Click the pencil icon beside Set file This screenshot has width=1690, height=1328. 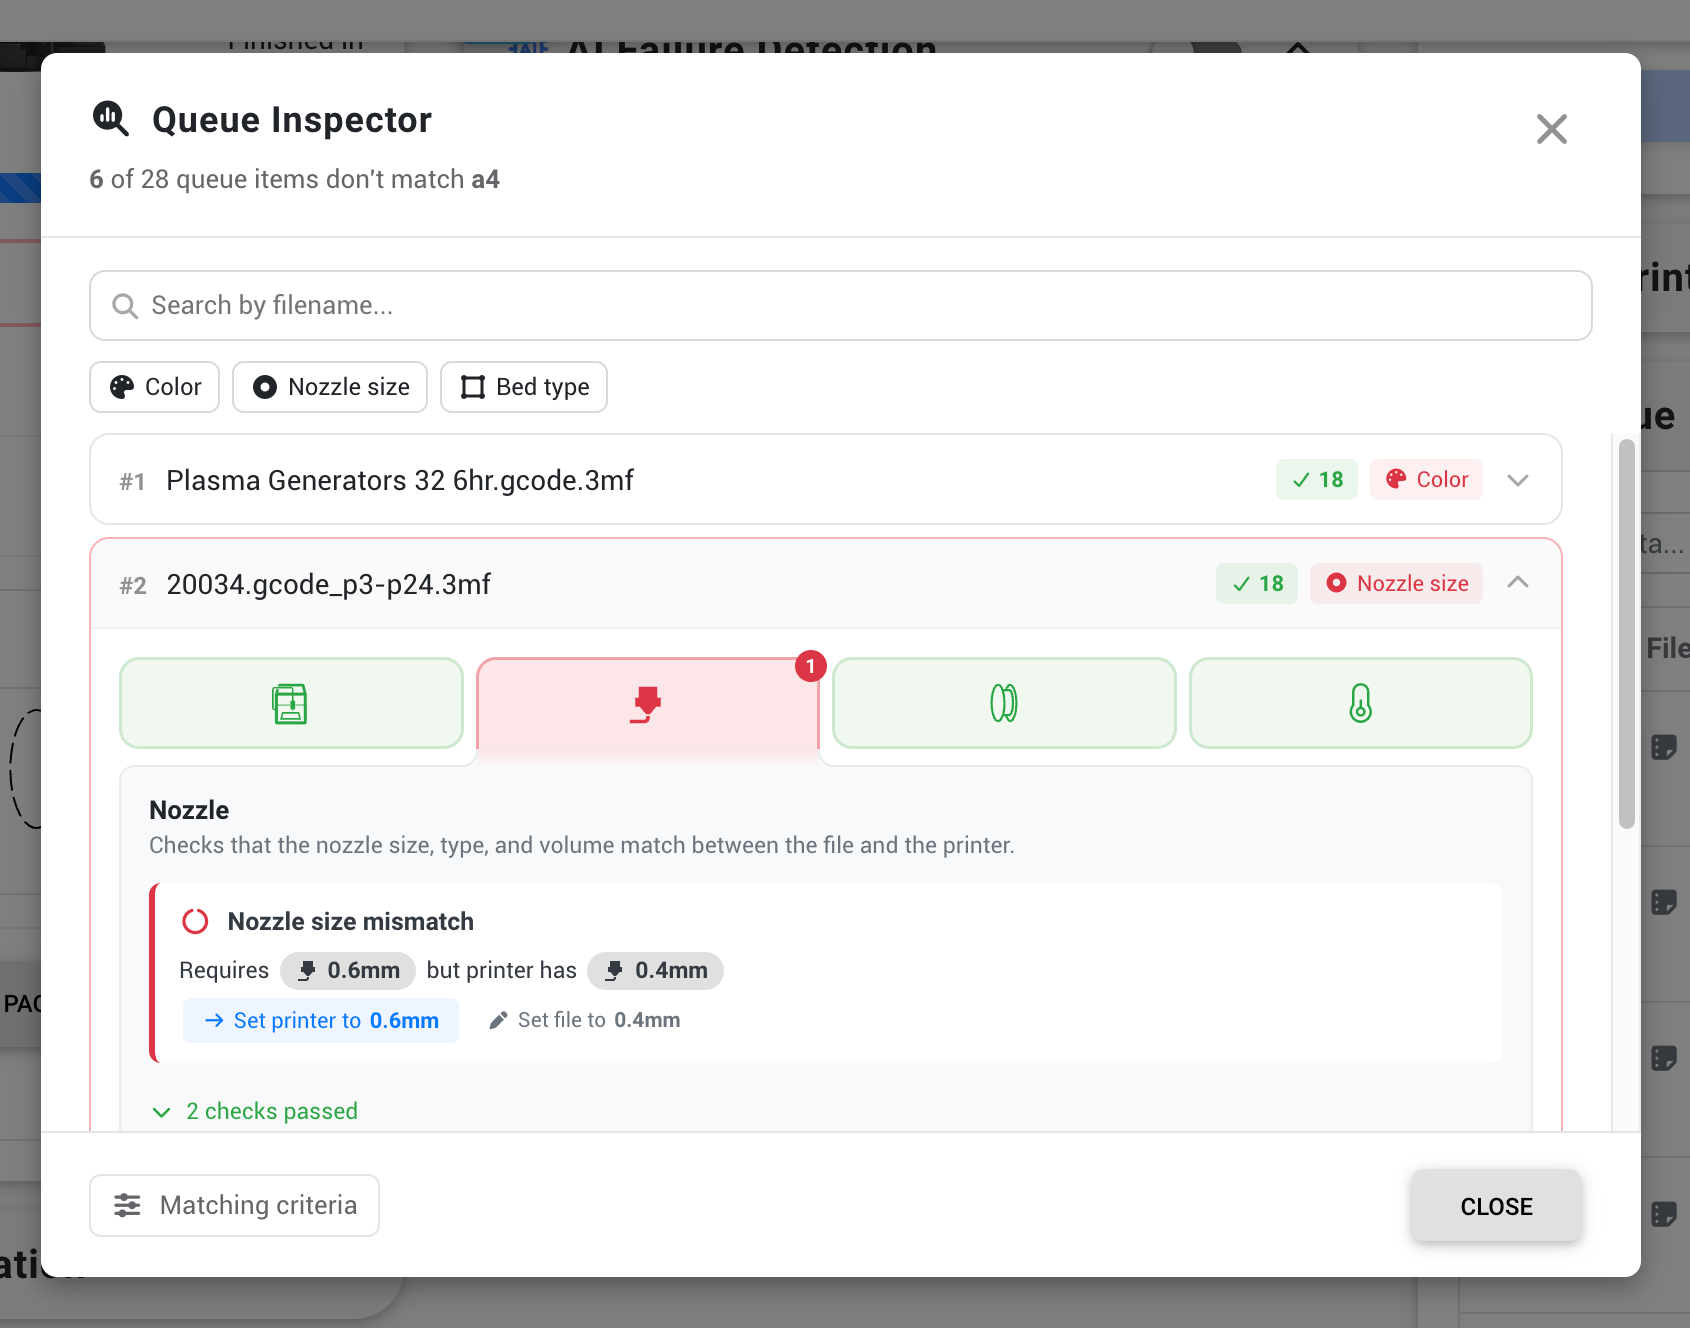click(x=498, y=1020)
